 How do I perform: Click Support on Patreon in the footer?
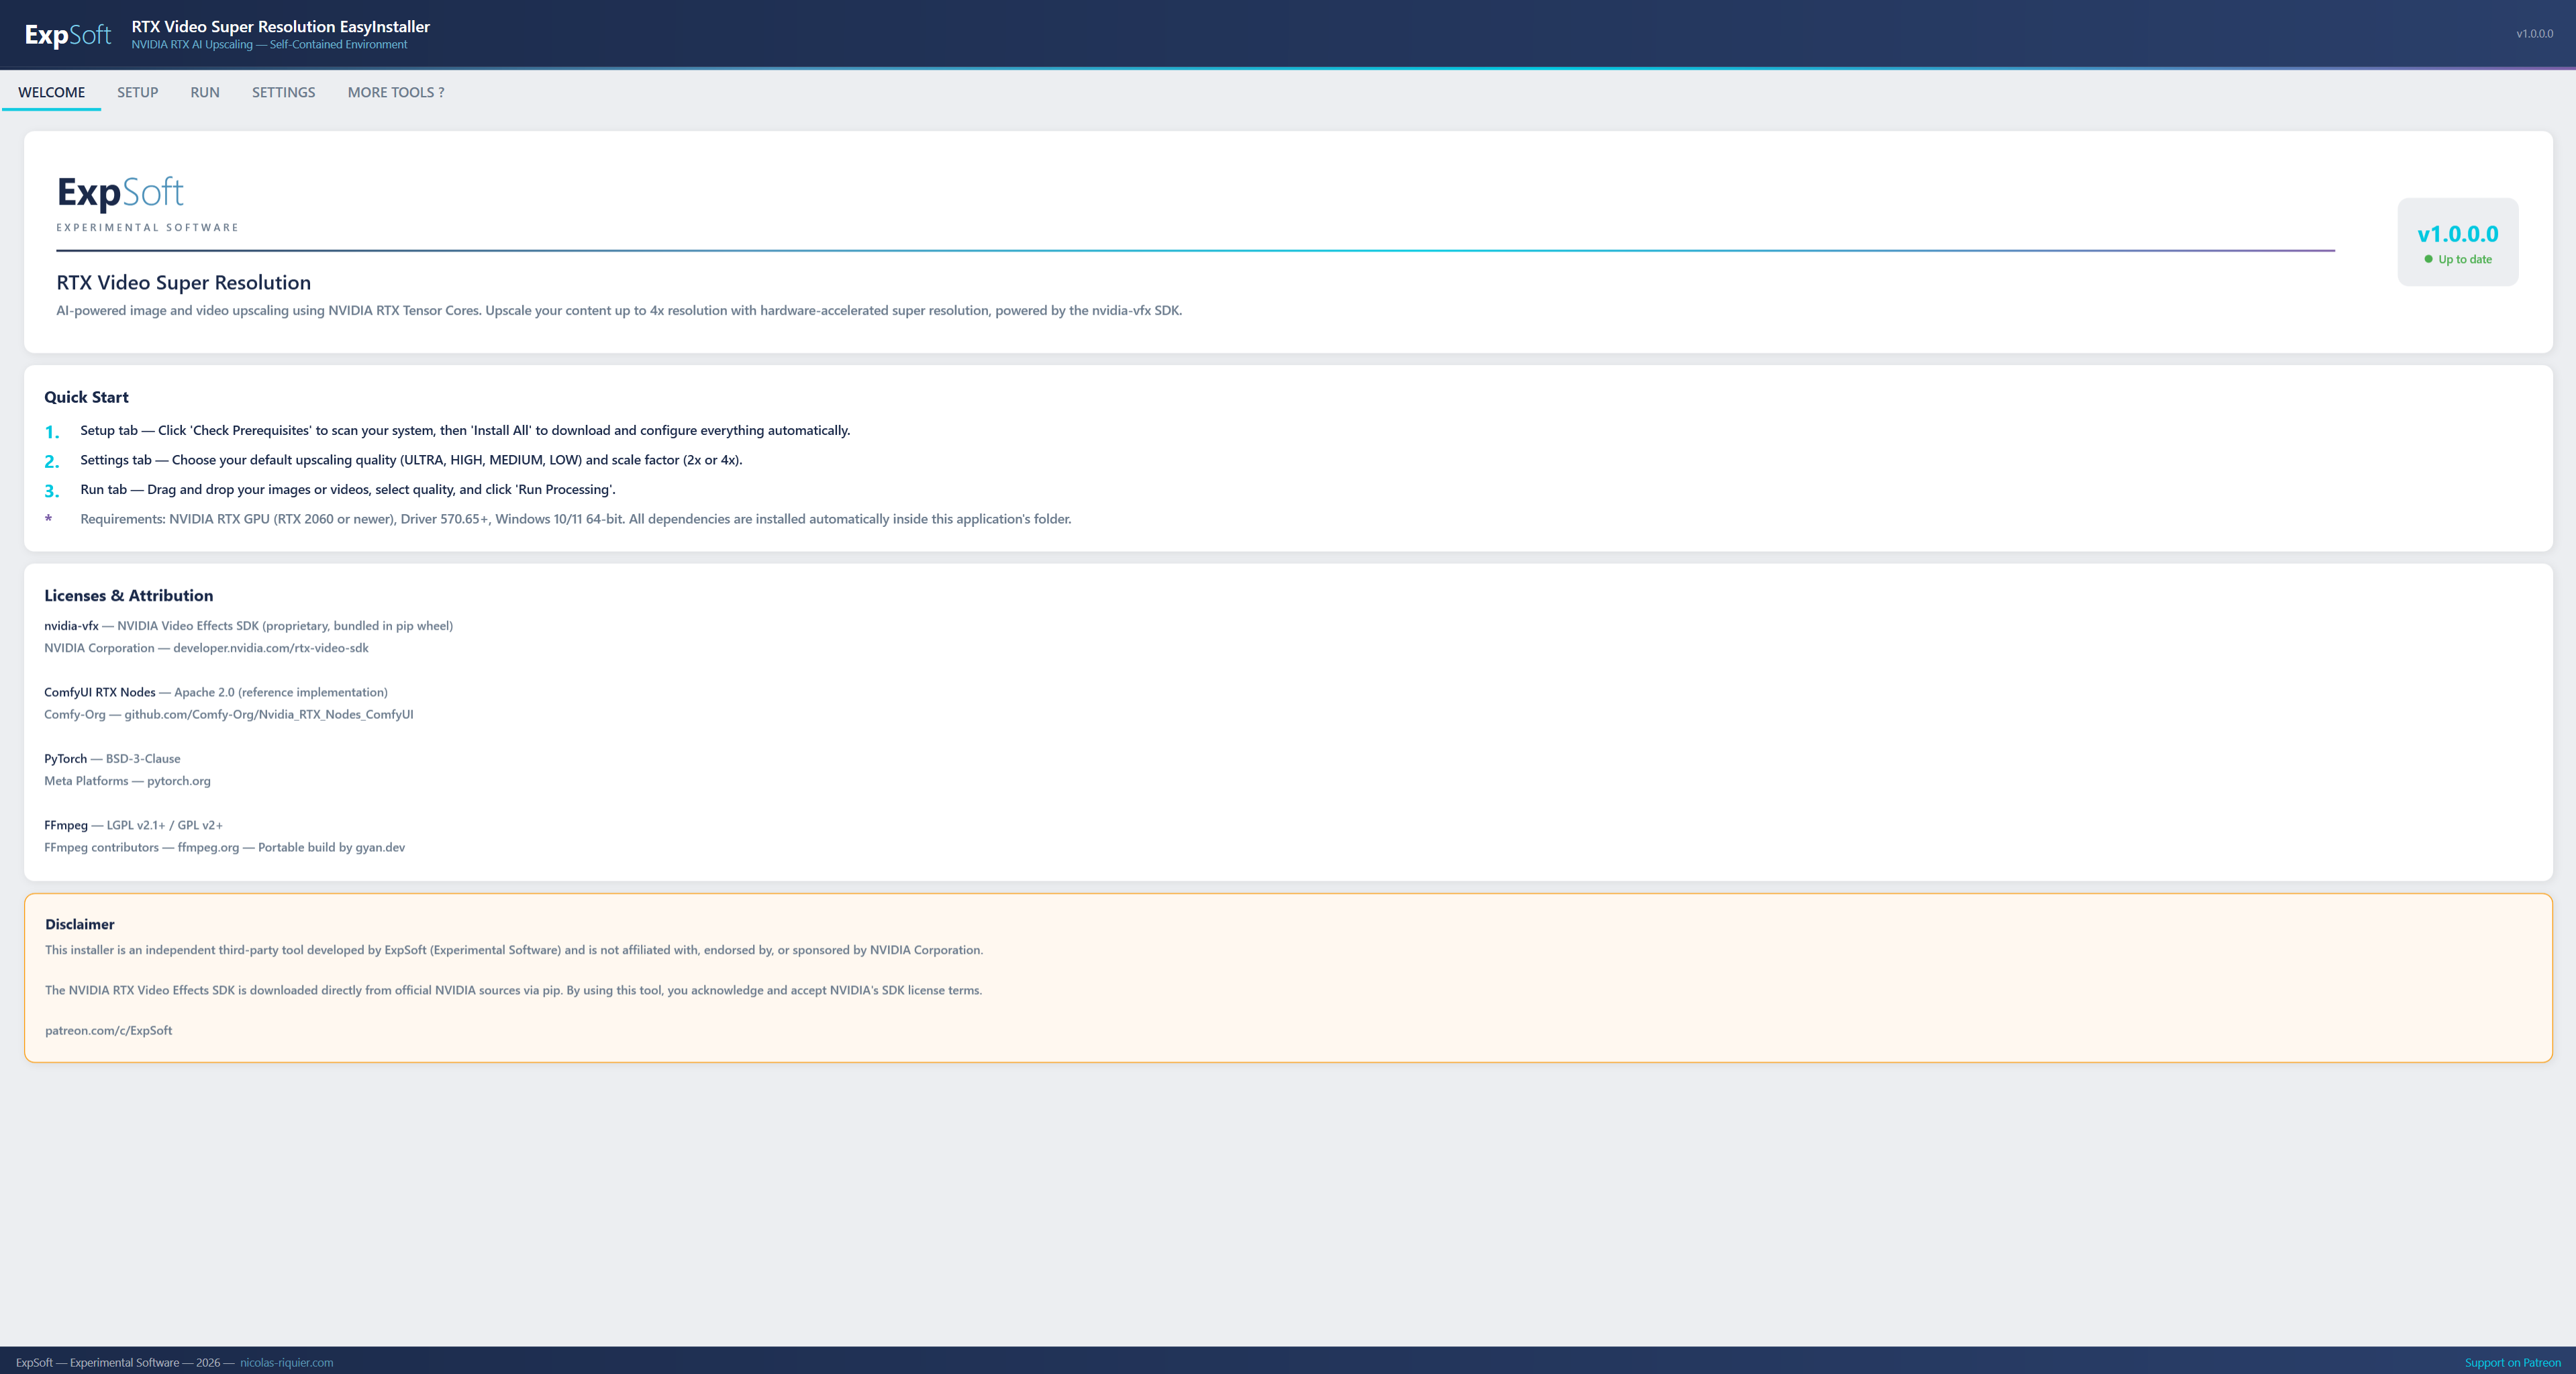[x=2512, y=1362]
